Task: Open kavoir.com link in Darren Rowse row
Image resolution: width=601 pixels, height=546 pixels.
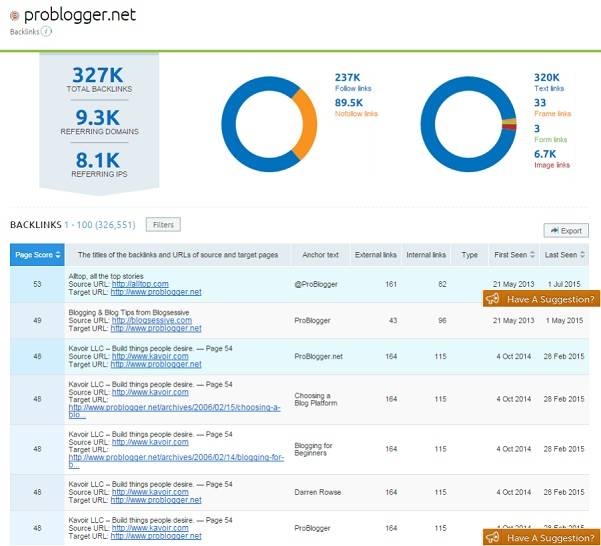Action: pos(150,492)
